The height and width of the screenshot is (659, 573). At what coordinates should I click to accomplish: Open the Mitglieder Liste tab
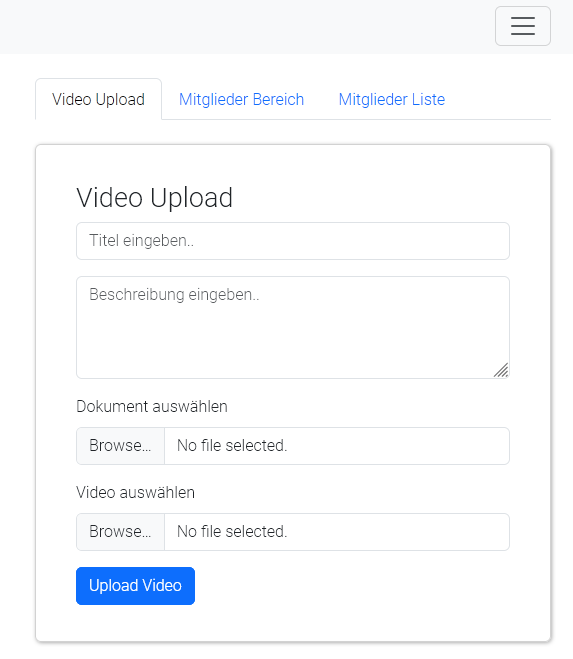click(392, 99)
